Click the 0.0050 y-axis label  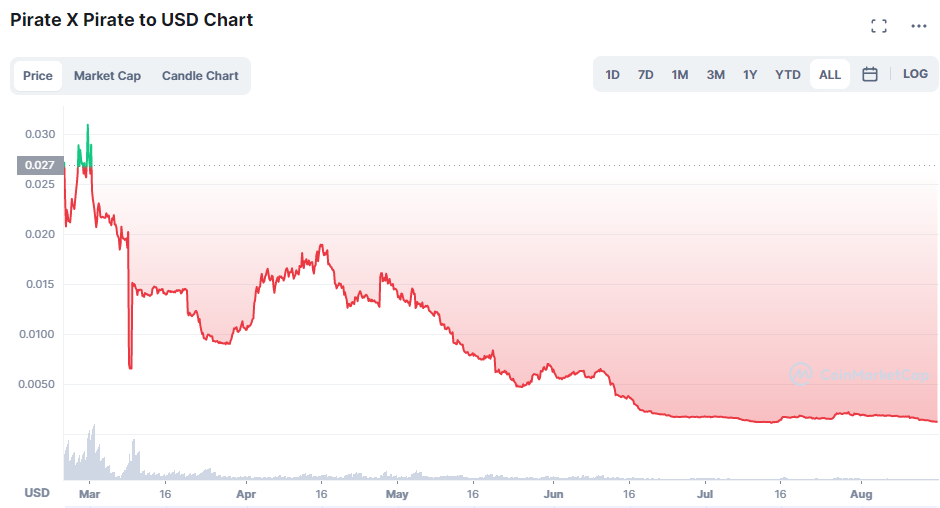coord(37,384)
